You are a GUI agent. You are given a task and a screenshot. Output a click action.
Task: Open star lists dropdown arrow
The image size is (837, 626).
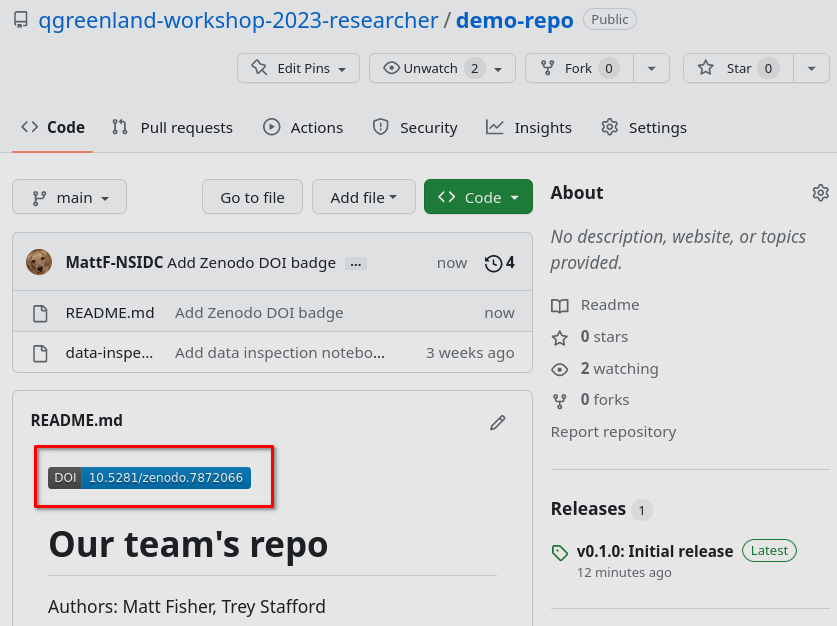[x=811, y=68]
